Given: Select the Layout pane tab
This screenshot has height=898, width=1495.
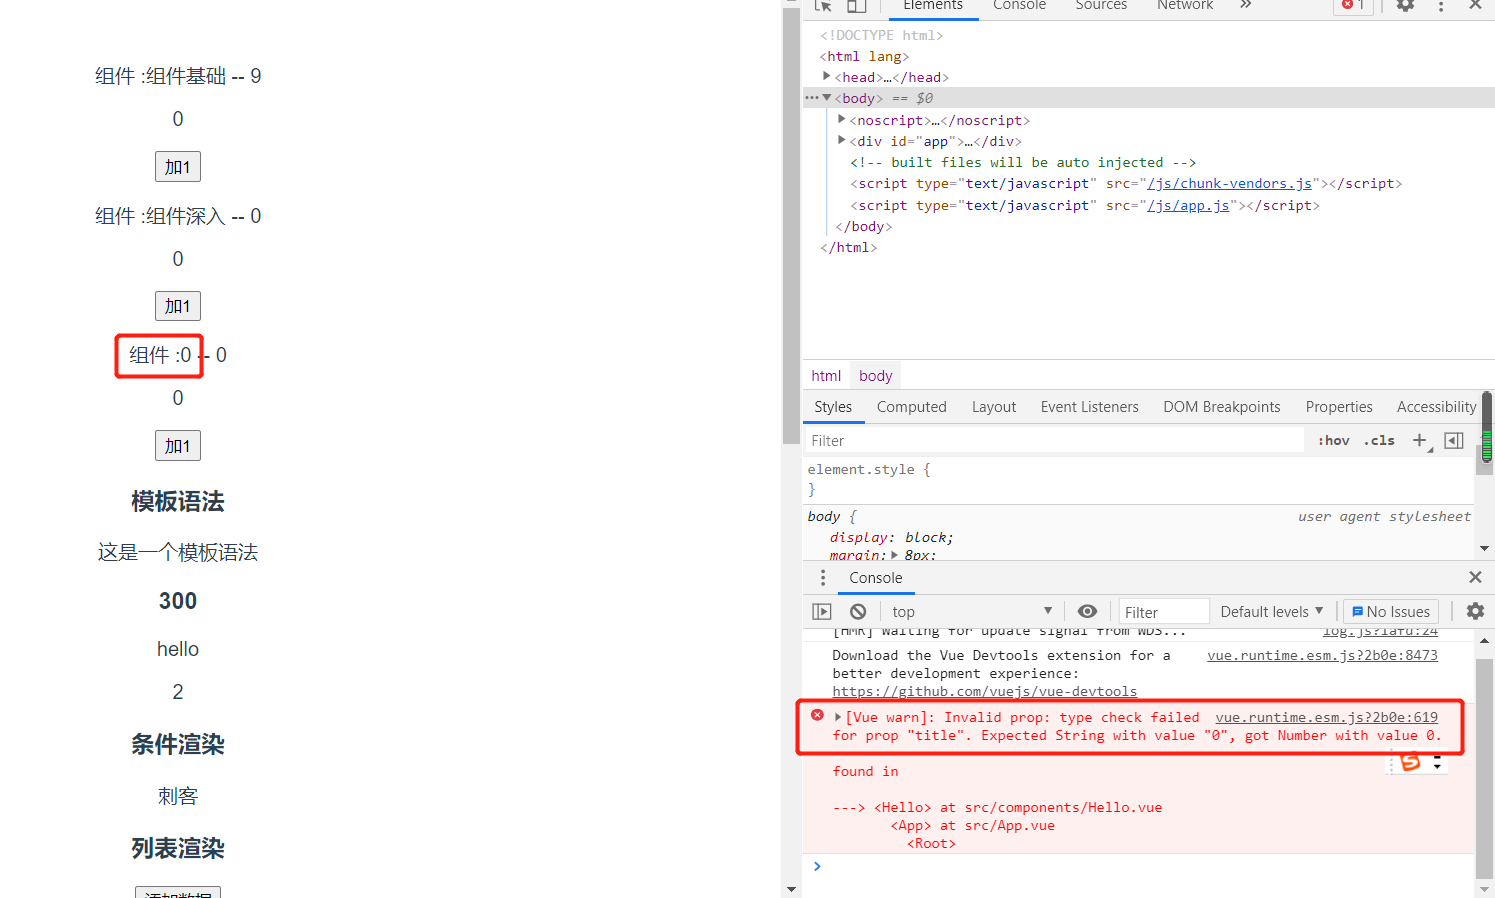Looking at the screenshot, I should [x=994, y=407].
